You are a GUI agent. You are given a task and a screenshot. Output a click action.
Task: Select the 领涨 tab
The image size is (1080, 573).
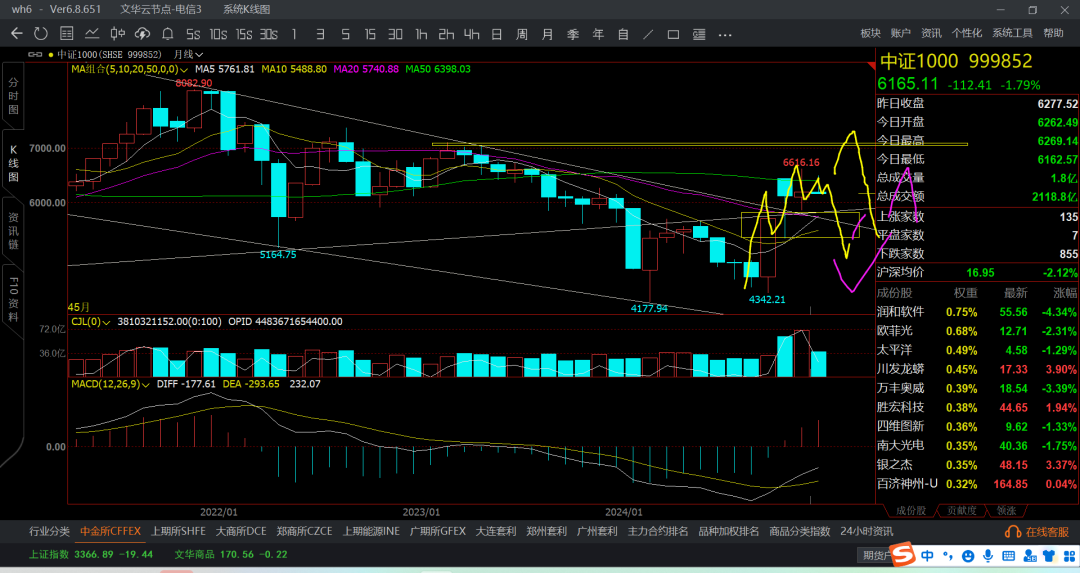[1006, 510]
